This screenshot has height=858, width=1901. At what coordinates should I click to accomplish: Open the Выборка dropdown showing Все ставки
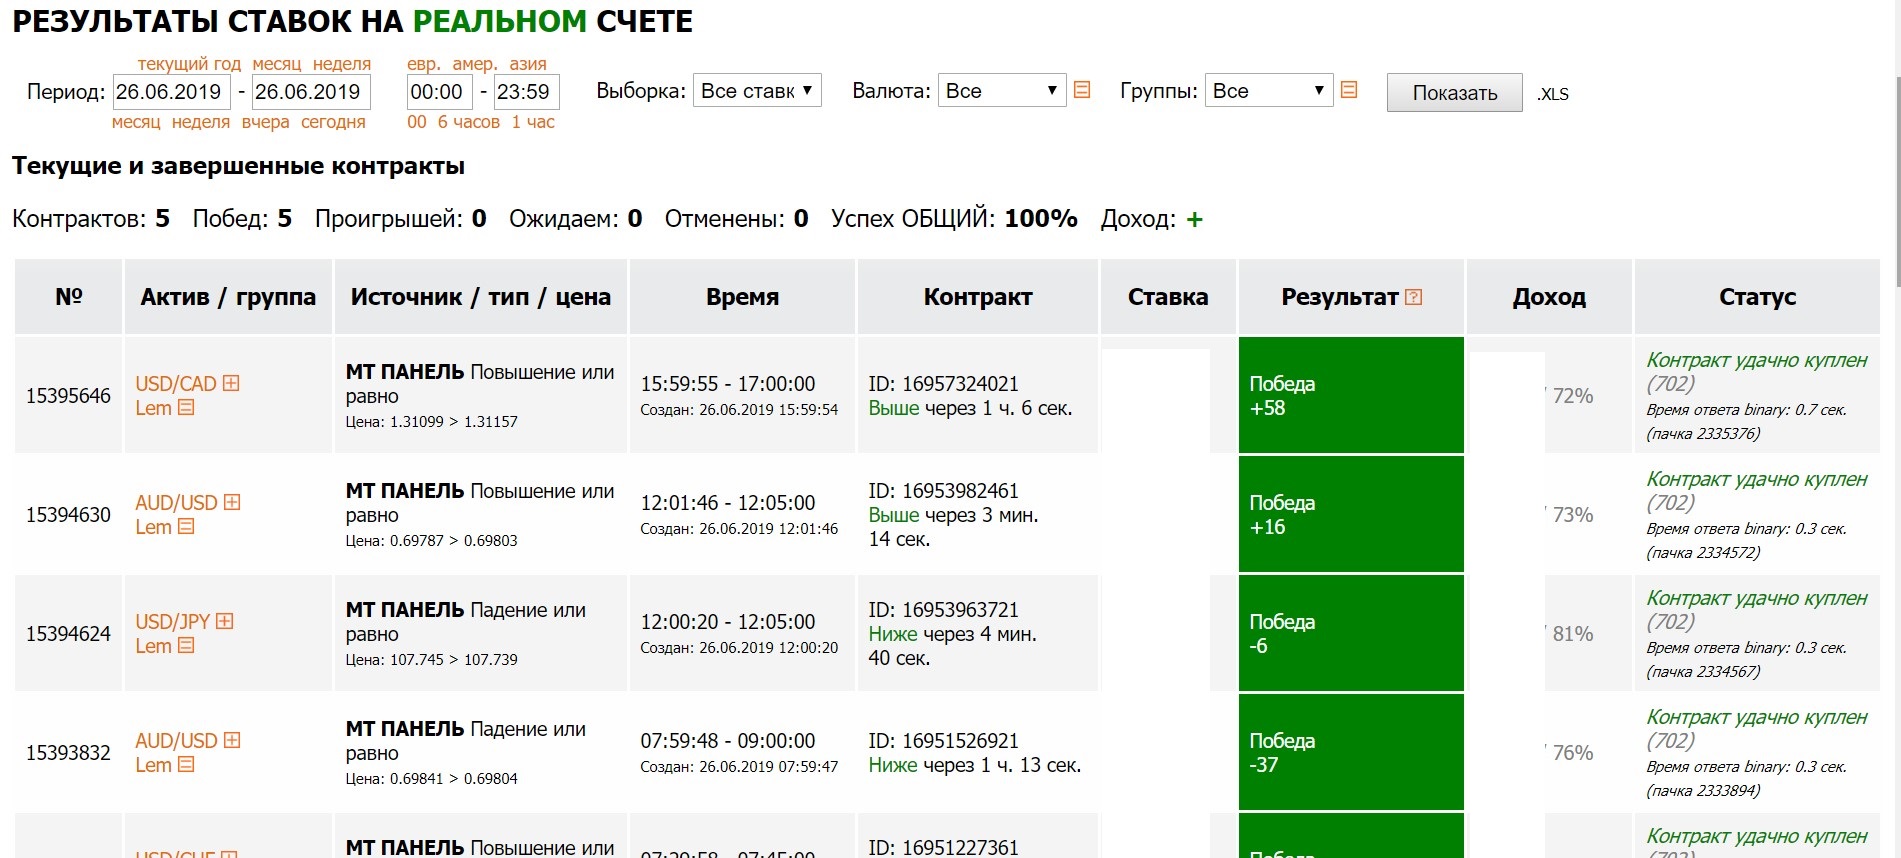click(x=757, y=90)
